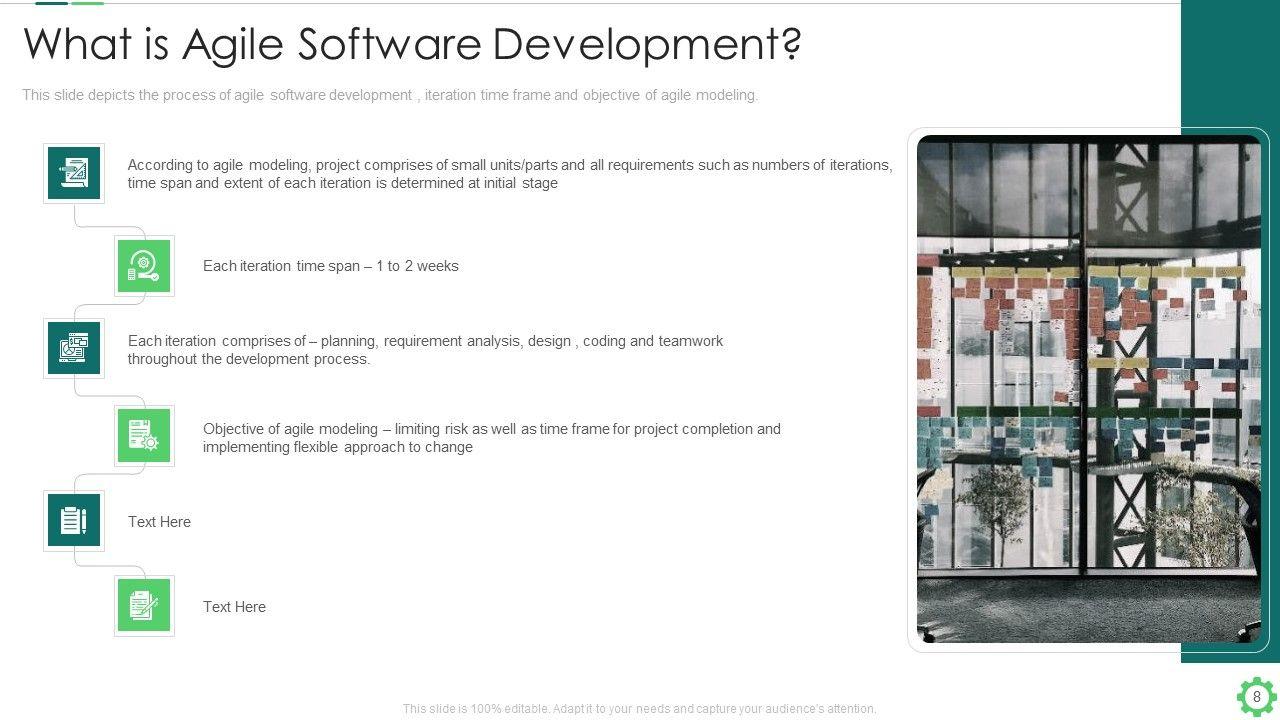Viewport: 1280px width, 720px height.
Task: Click the green gear page number 8 badge
Action: coord(1256,697)
